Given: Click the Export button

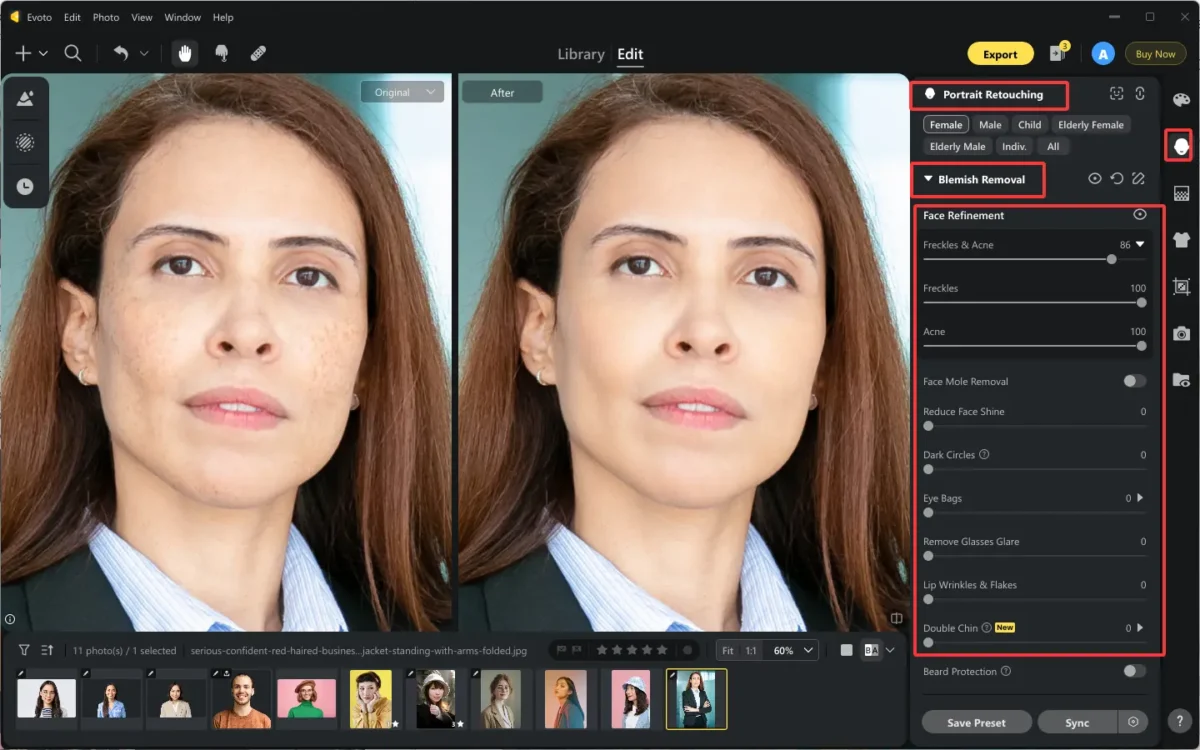Looking at the screenshot, I should pos(1000,54).
